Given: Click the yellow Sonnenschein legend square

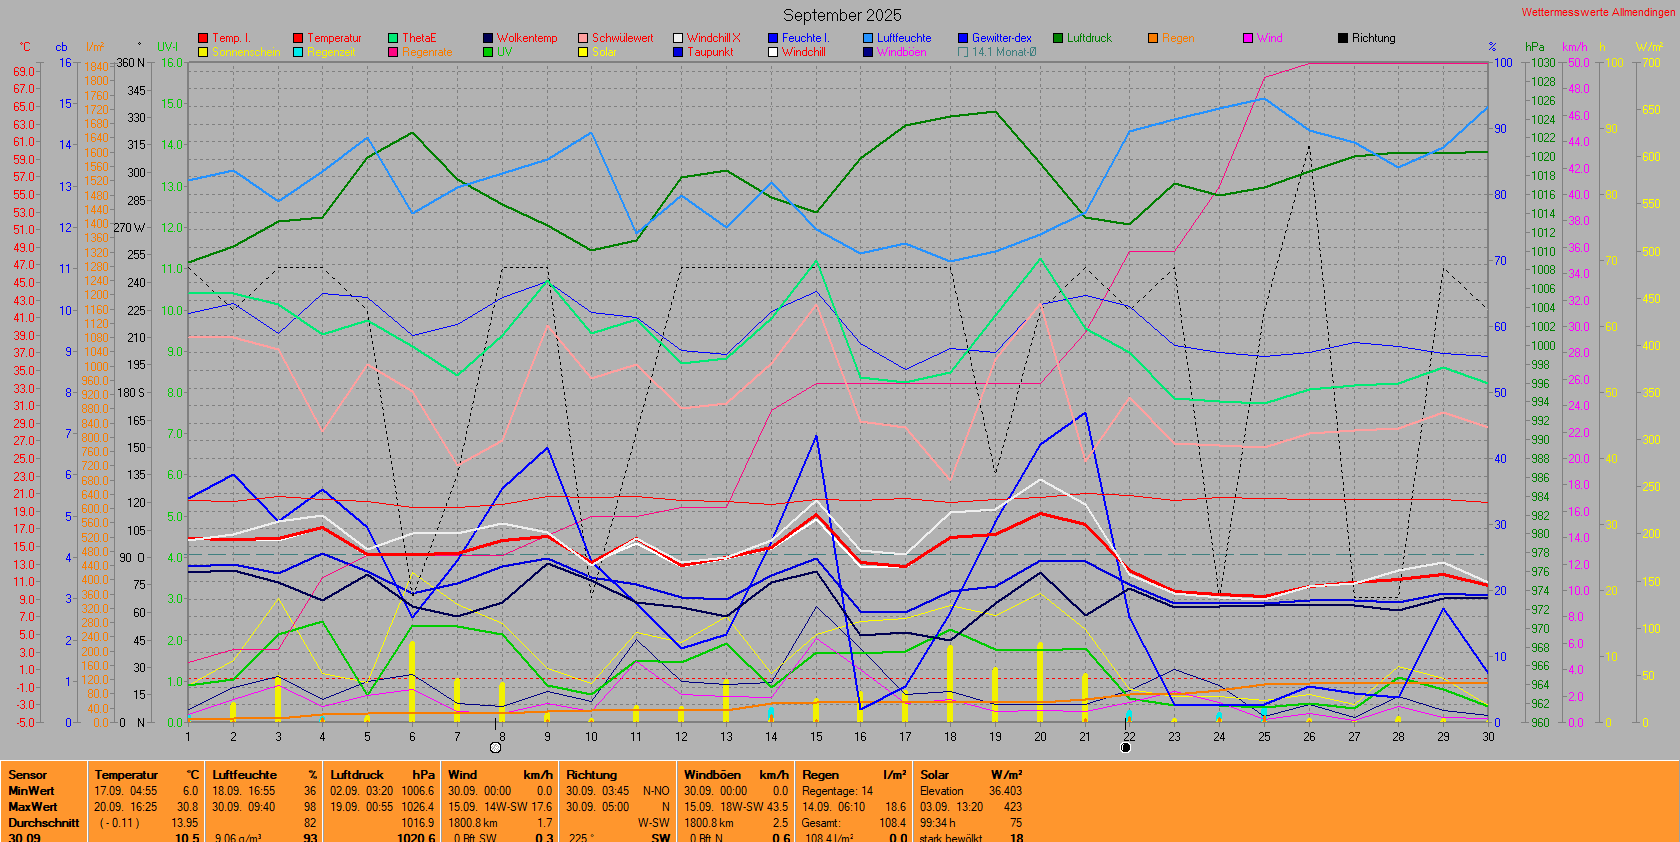Looking at the screenshot, I should [203, 52].
